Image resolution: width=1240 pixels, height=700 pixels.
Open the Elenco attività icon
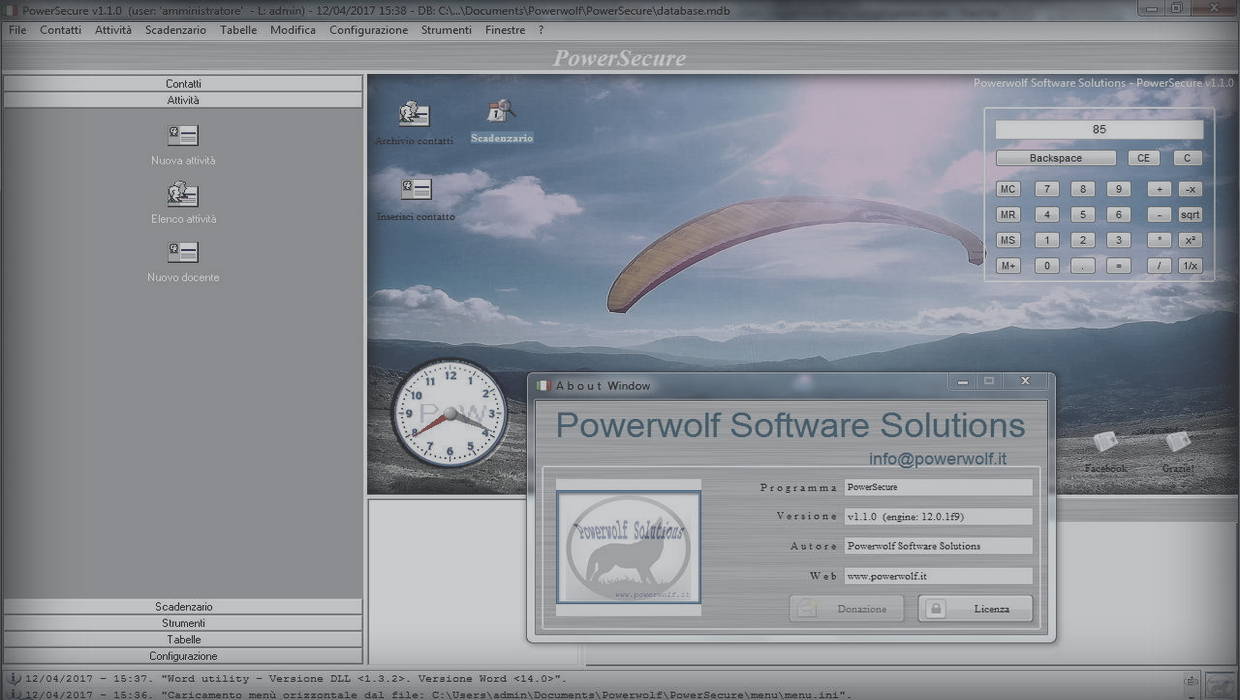tap(183, 193)
